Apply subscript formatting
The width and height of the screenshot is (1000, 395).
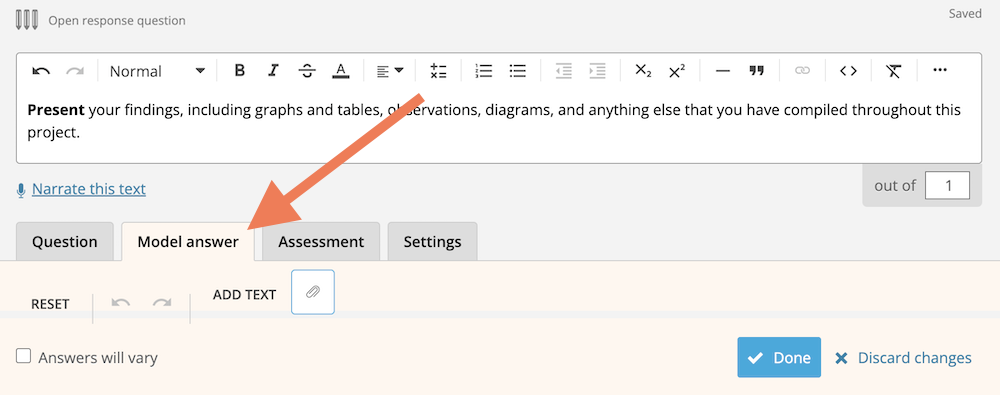pos(643,71)
